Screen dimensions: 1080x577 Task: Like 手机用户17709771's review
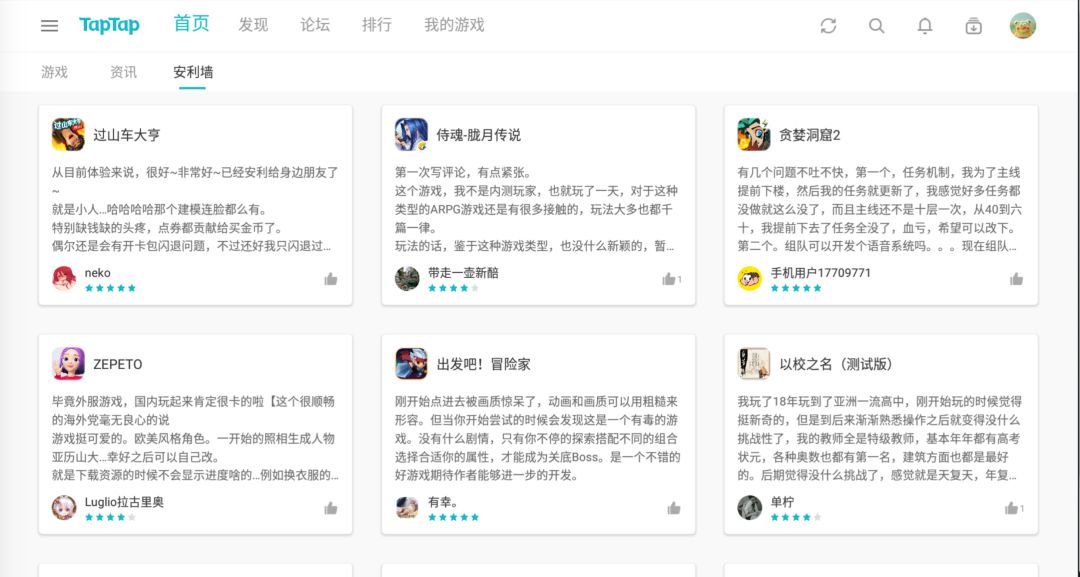(1016, 279)
